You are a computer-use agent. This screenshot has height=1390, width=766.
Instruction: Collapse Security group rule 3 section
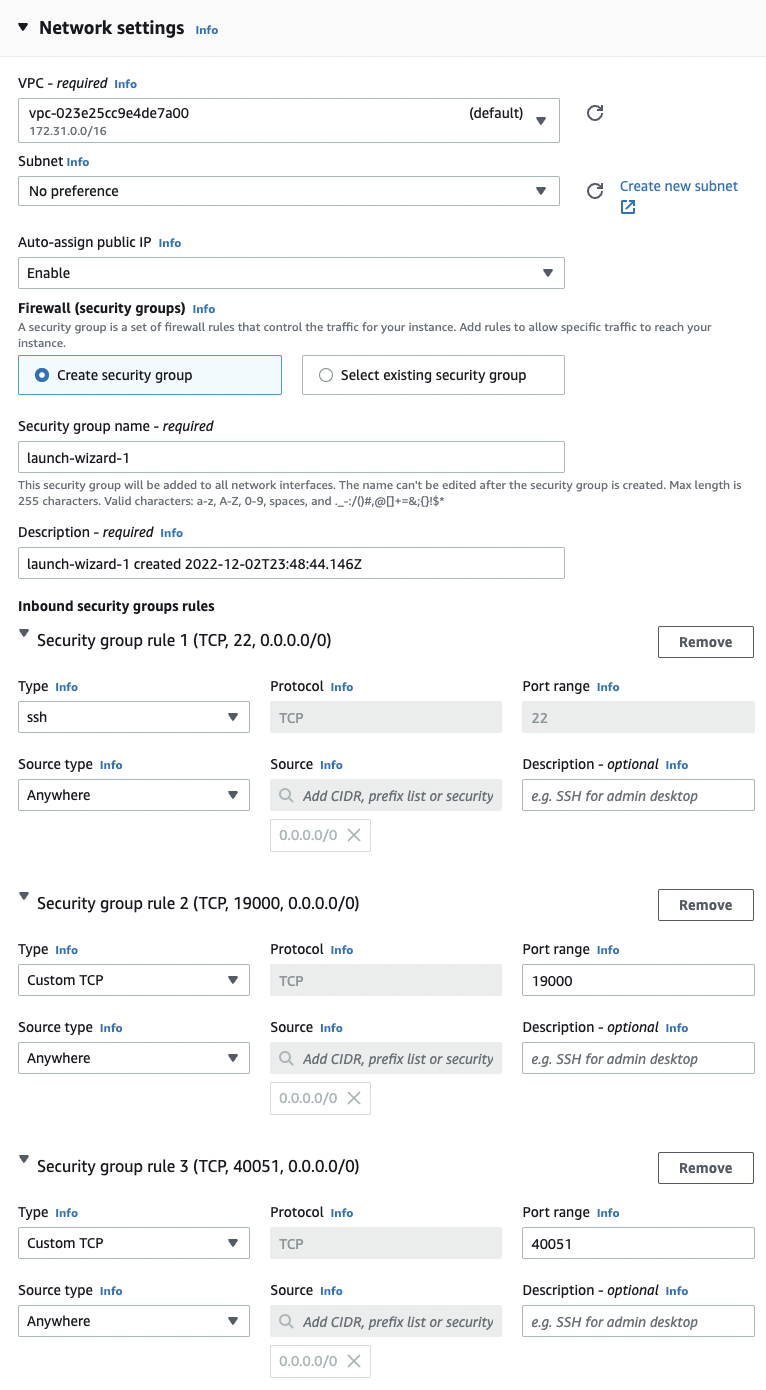pyautogui.click(x=24, y=1159)
